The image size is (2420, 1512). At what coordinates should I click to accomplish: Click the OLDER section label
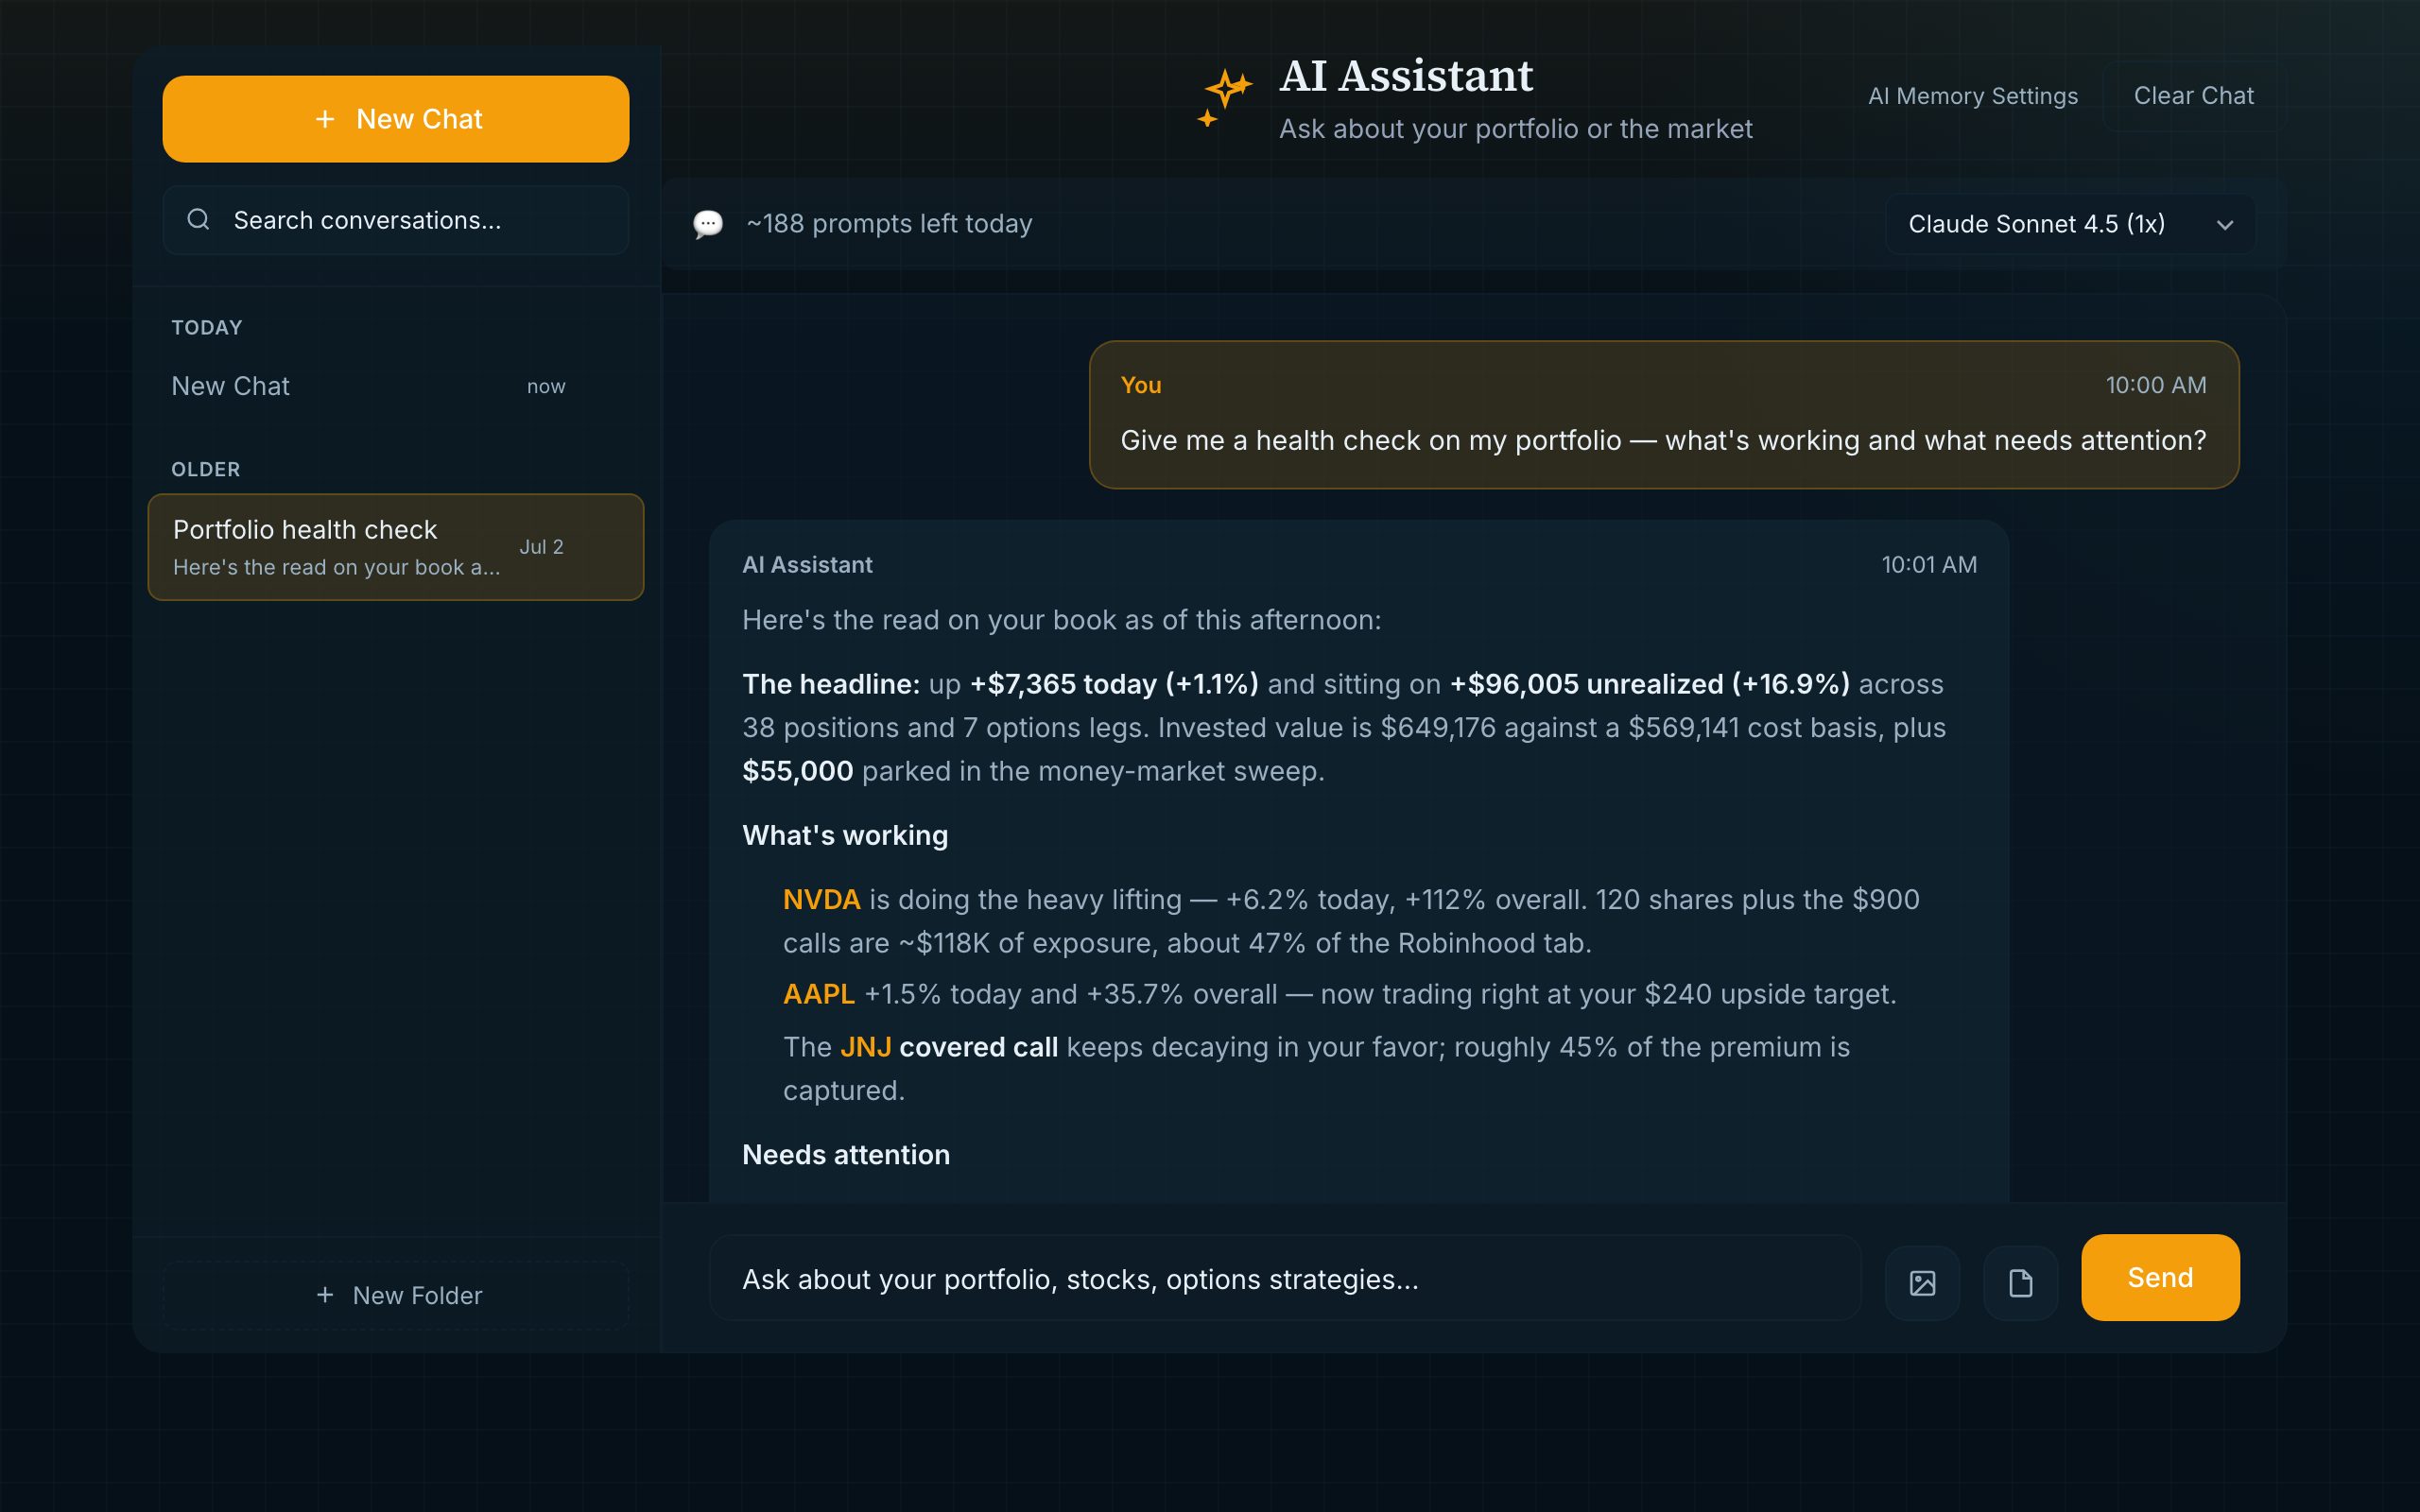click(x=206, y=470)
